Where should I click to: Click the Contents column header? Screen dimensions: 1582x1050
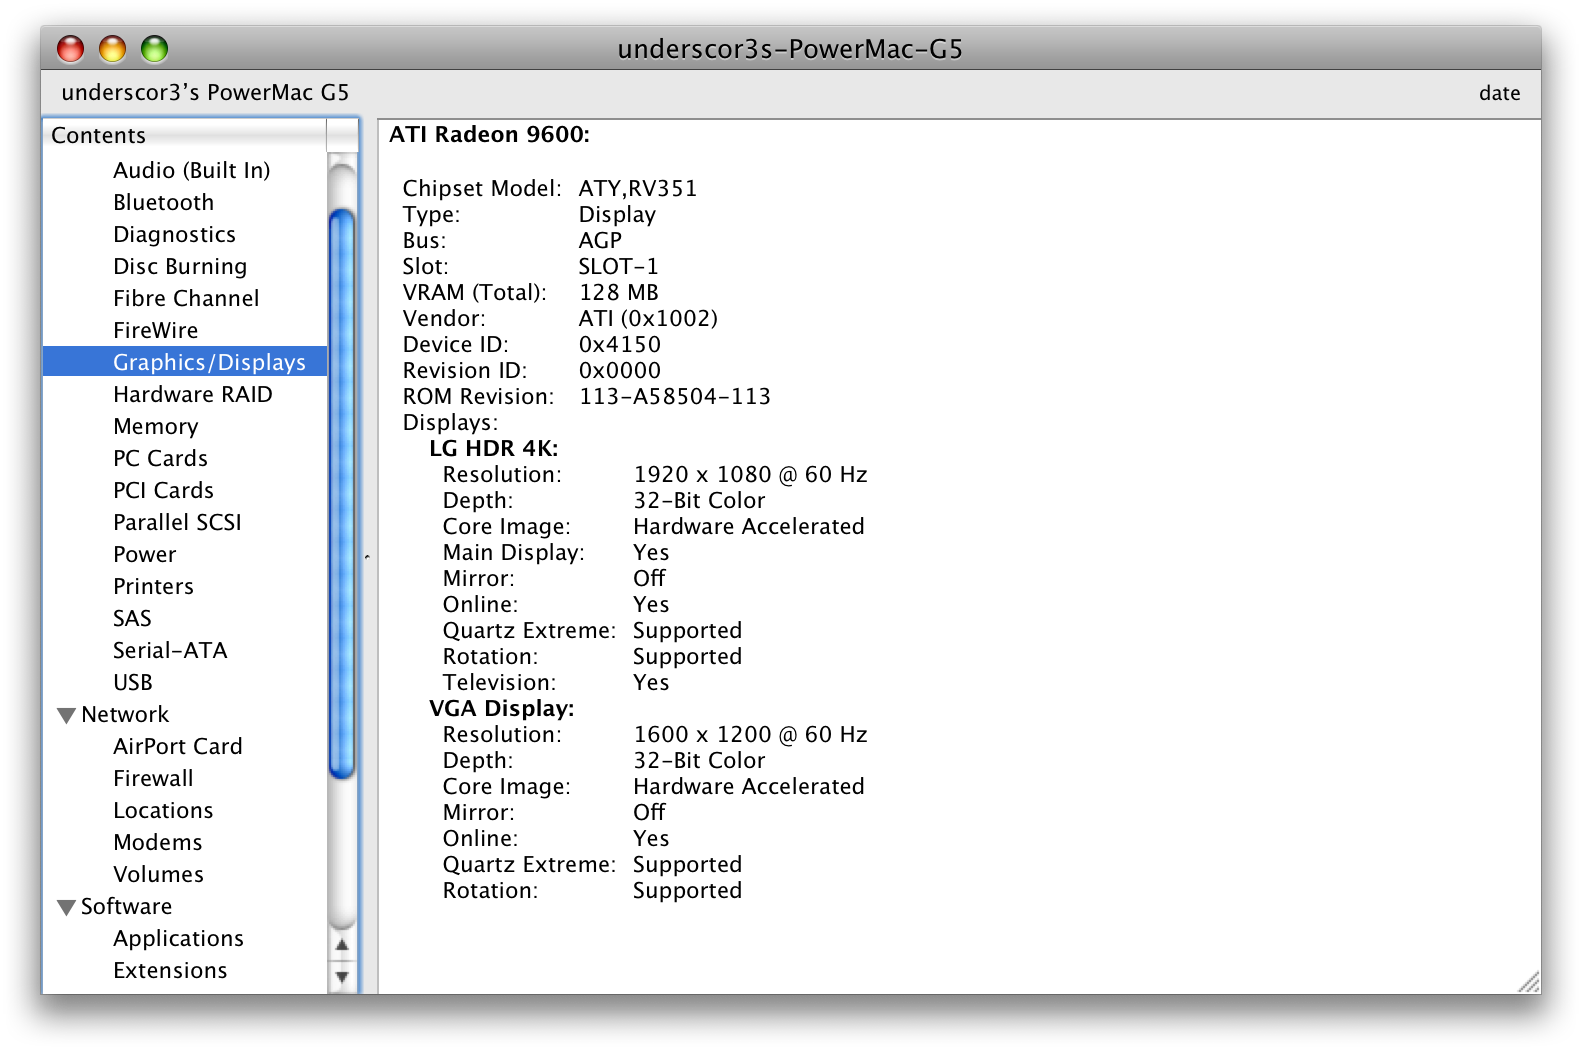coord(185,135)
